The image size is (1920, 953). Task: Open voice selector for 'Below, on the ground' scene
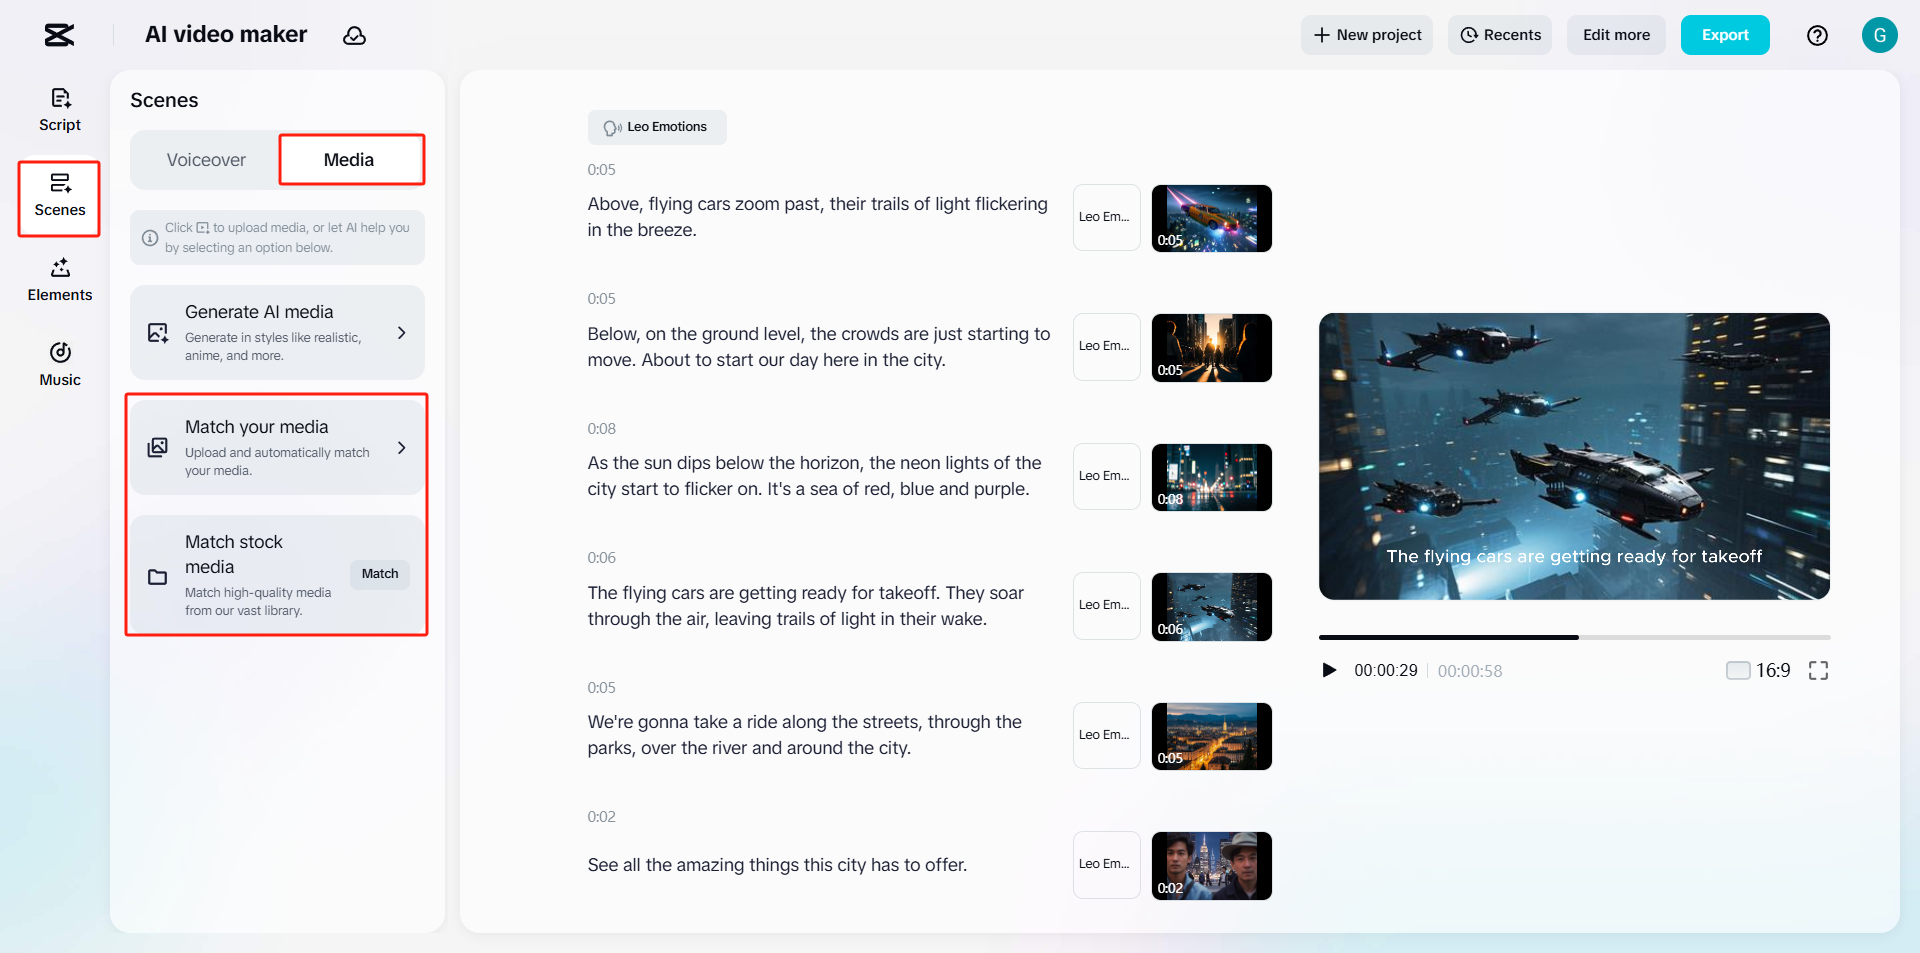click(1106, 347)
